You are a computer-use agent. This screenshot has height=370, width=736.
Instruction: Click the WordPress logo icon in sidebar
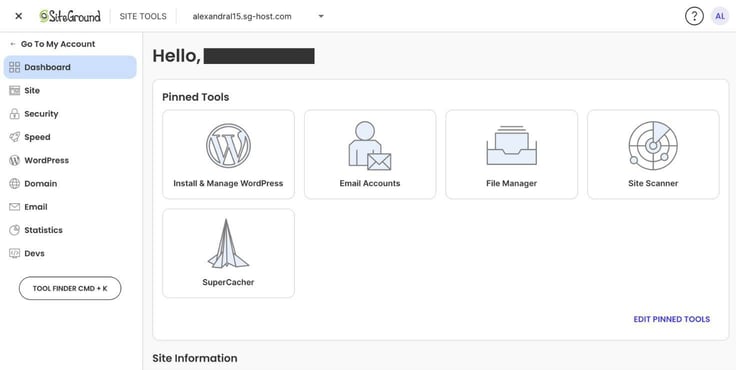(x=15, y=160)
